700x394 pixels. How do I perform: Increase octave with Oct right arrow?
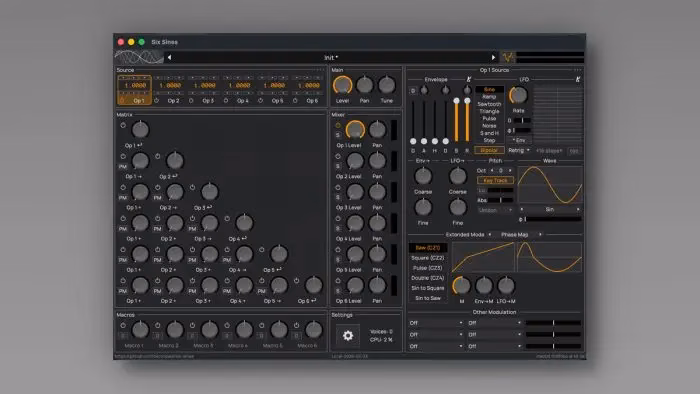(x=510, y=170)
